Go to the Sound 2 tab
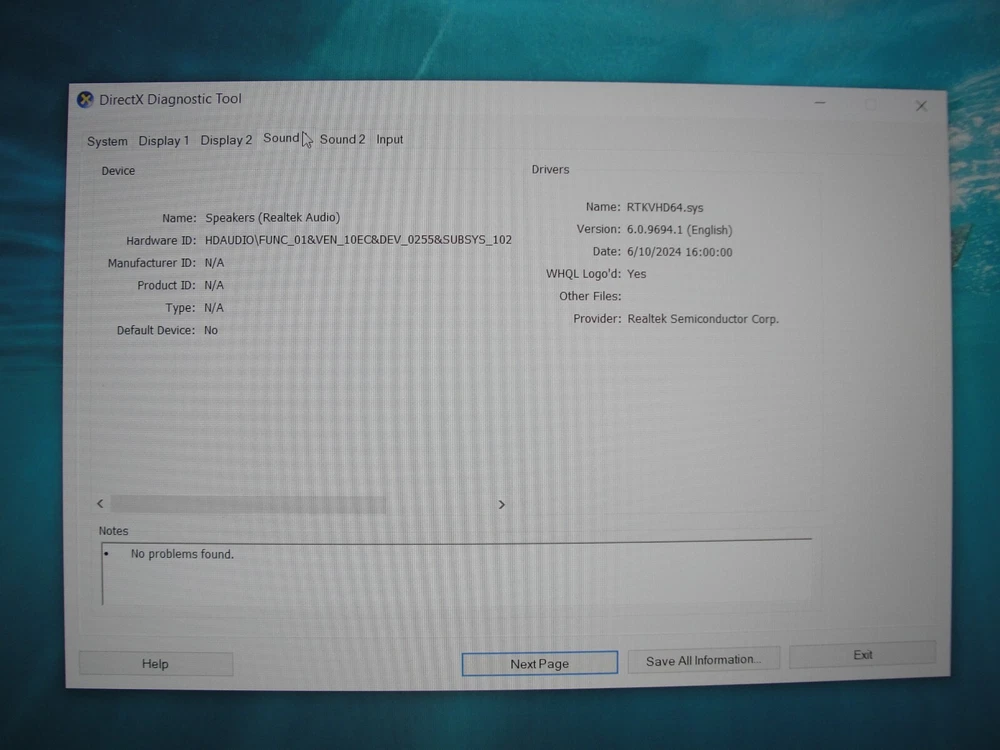The width and height of the screenshot is (1000, 750). (342, 140)
